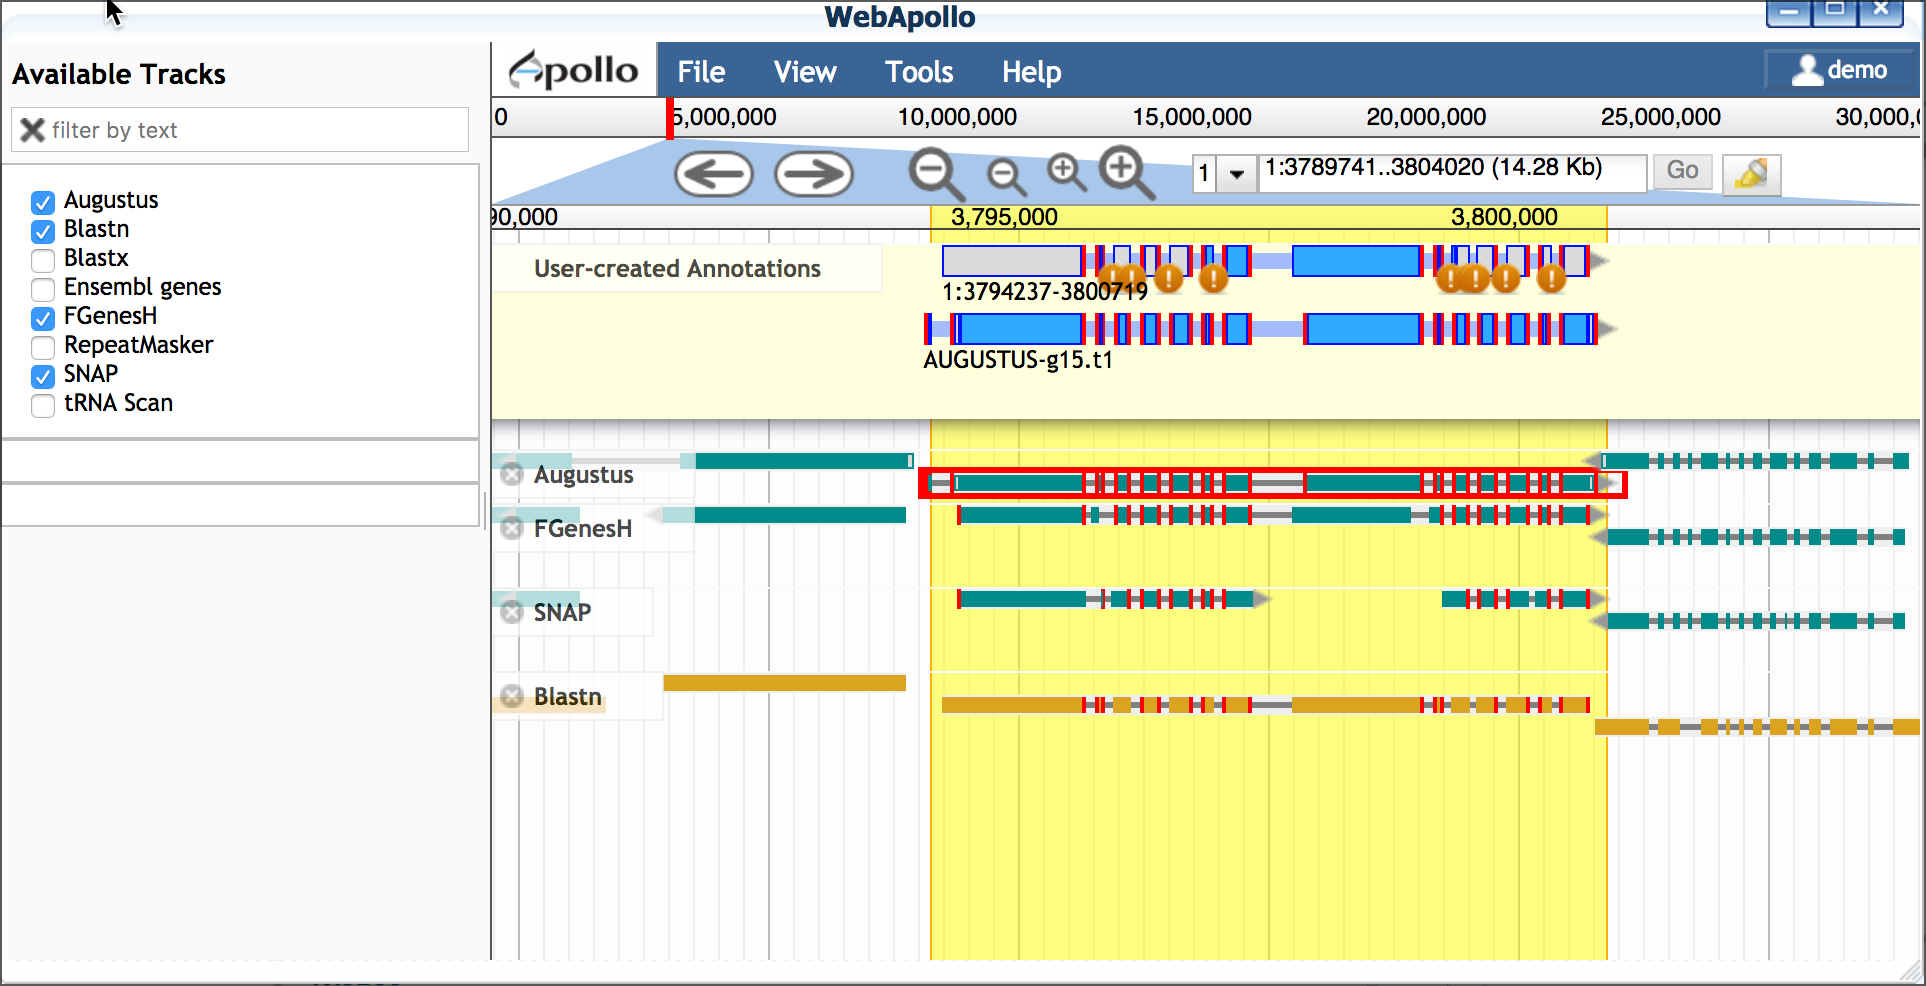Click the 3,795,000 ruler label

[x=1004, y=217]
